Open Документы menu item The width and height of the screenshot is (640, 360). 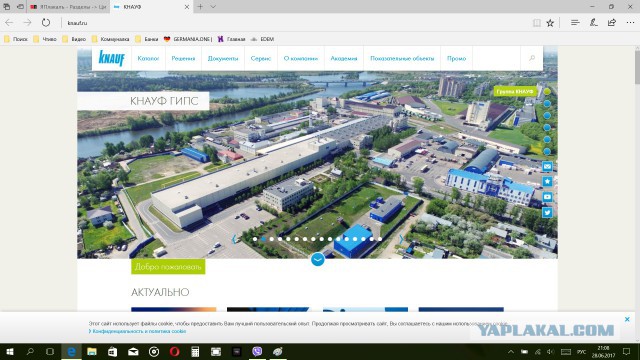click(x=223, y=58)
